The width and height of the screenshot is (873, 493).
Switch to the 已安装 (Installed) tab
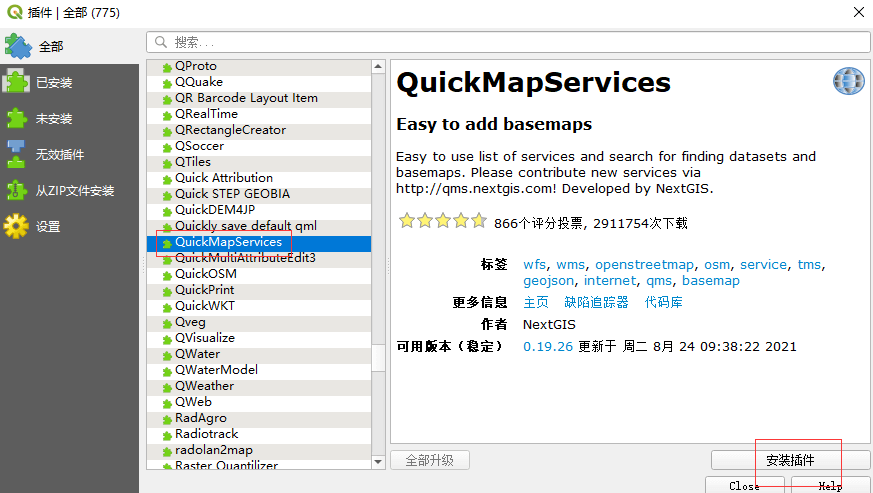[x=69, y=82]
